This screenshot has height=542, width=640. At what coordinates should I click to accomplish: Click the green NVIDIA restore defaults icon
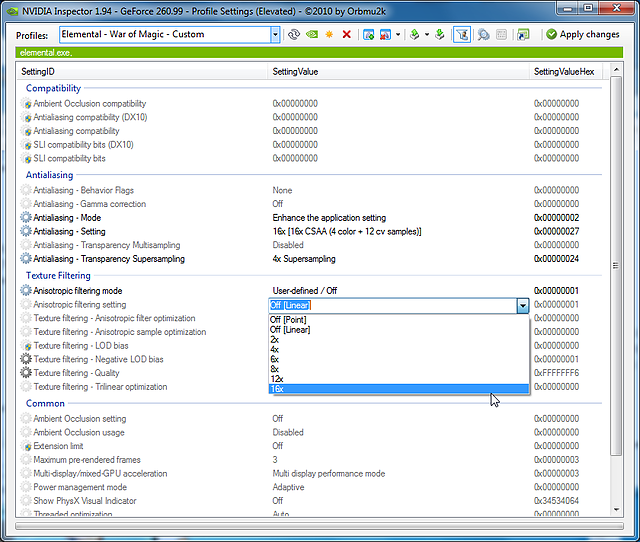pyautogui.click(x=312, y=35)
